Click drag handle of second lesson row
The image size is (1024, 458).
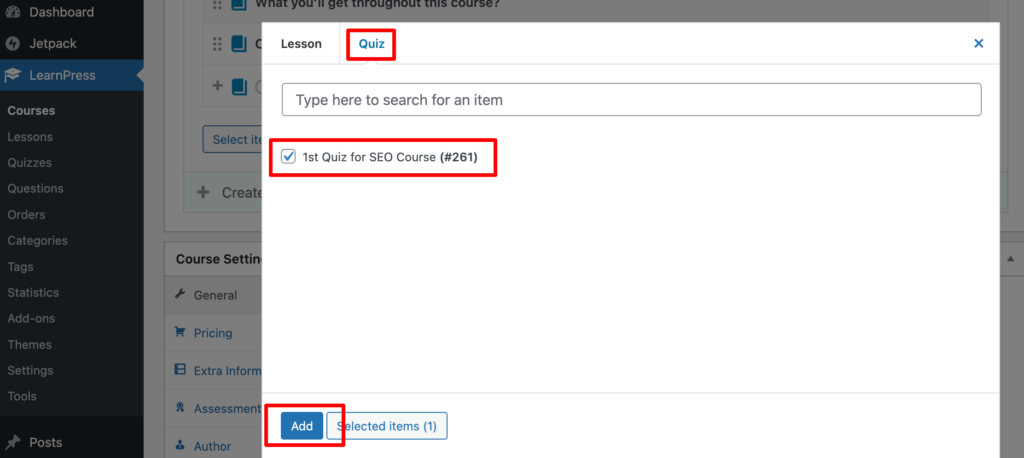point(218,44)
